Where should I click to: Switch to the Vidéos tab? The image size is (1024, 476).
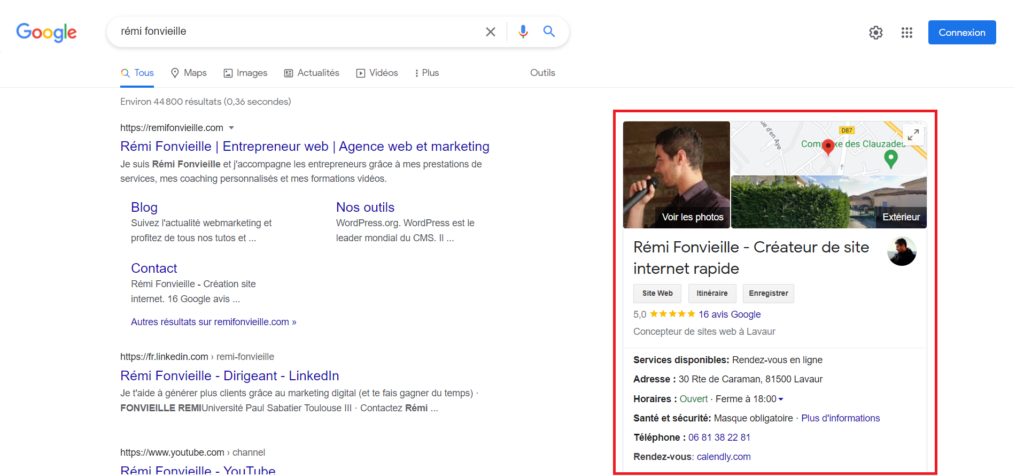click(x=377, y=73)
